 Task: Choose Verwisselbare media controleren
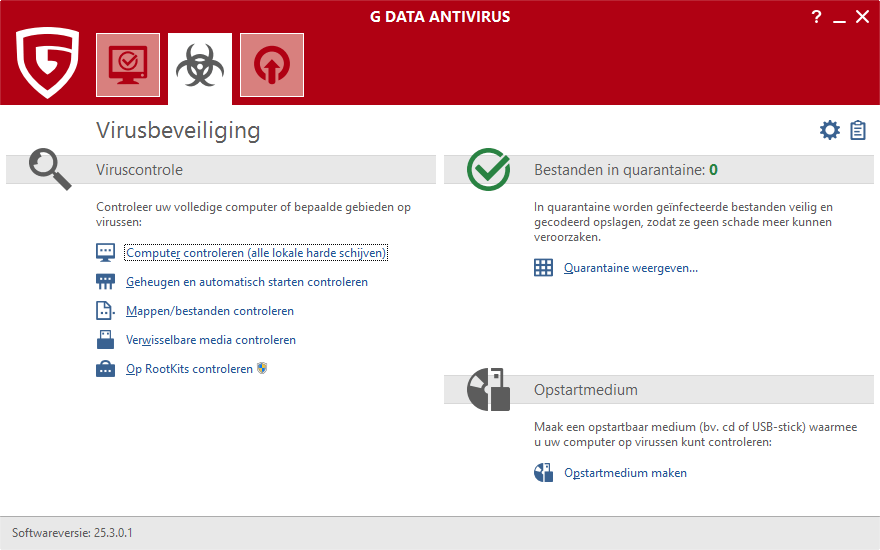[x=211, y=340]
